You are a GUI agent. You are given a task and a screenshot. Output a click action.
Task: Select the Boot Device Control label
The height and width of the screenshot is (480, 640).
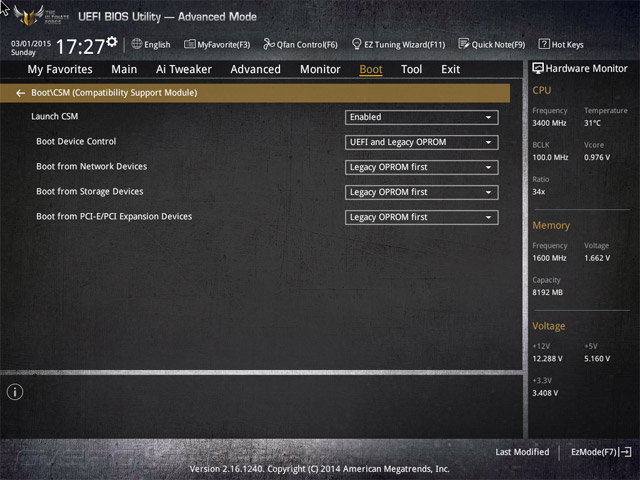(x=76, y=141)
